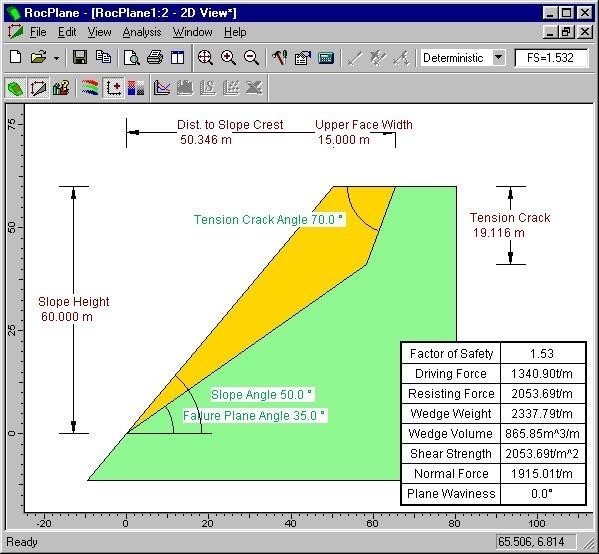Expand the Deterministic analysis type dropdown
599x554 pixels.
pos(498,58)
